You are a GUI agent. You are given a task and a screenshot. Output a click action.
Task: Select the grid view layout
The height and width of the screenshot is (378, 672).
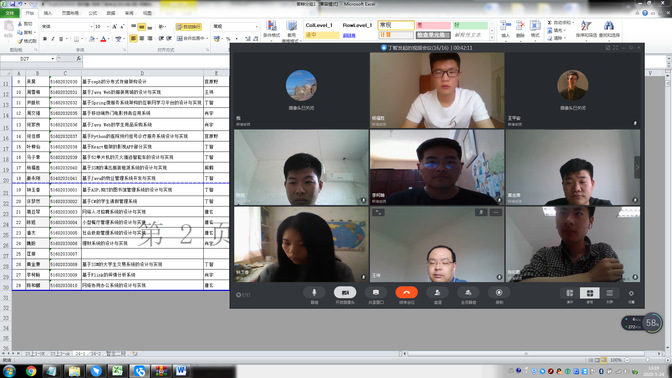[x=590, y=293]
